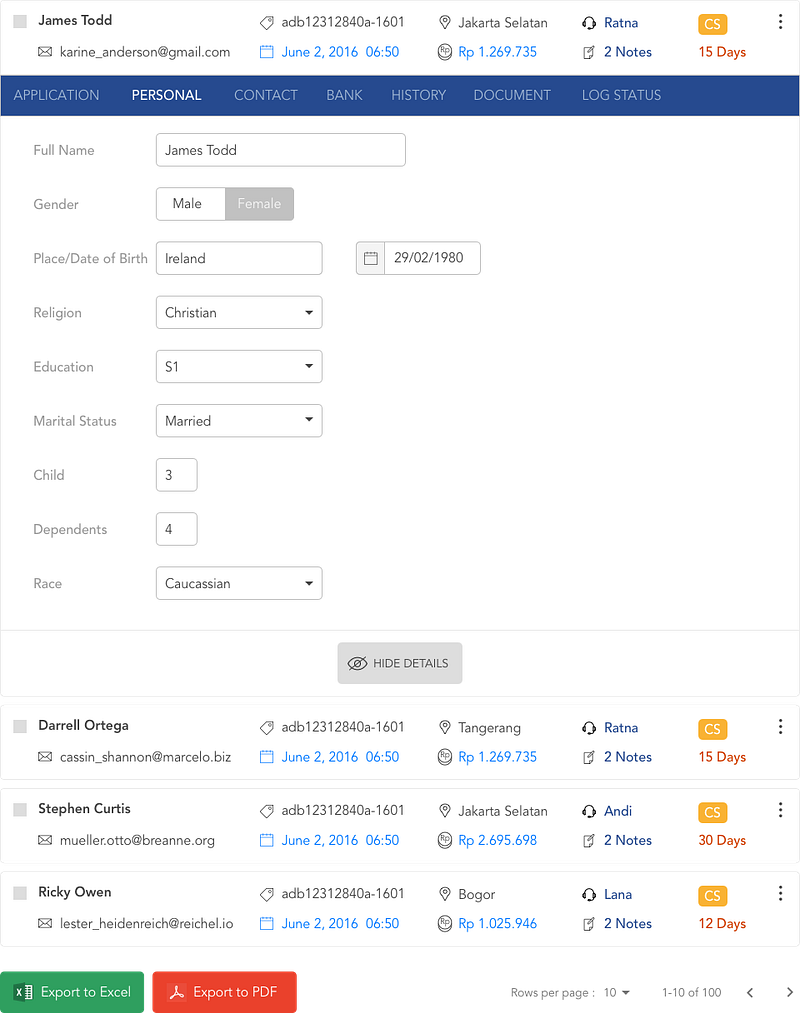Click the rupiah icon beside Rp 1.025.946
The width and height of the screenshot is (800, 1013).
coord(445,923)
